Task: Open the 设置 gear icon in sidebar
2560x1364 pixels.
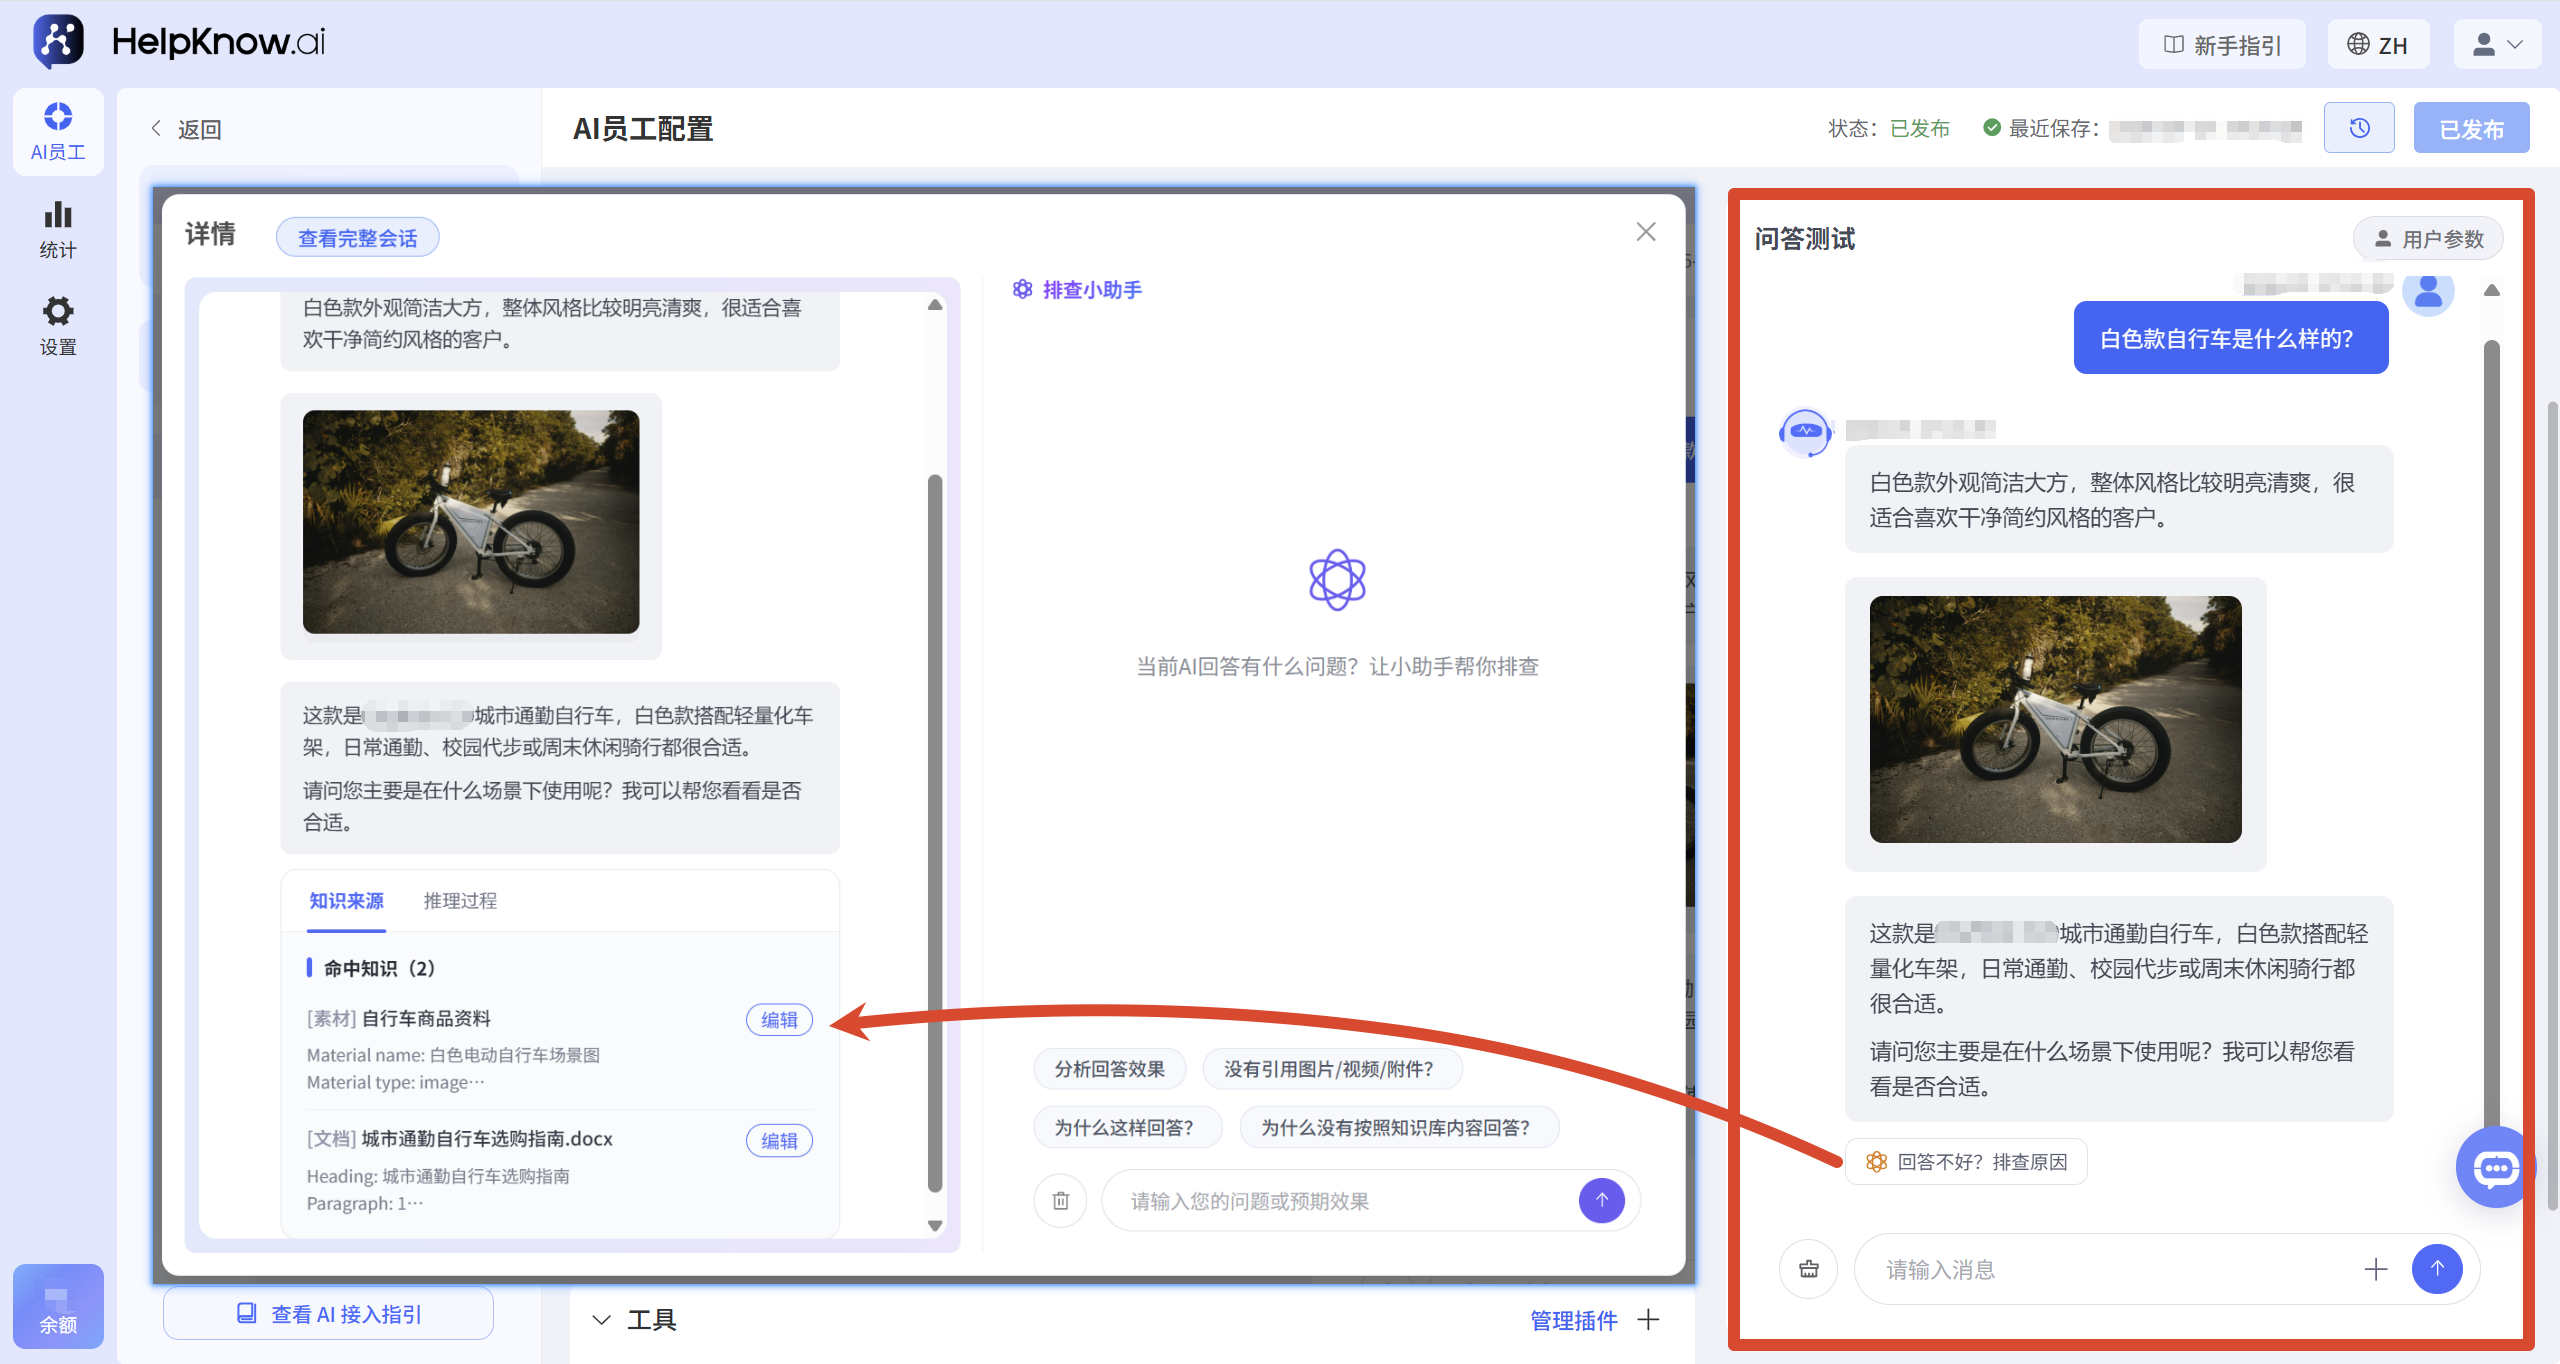Action: pyautogui.click(x=58, y=326)
